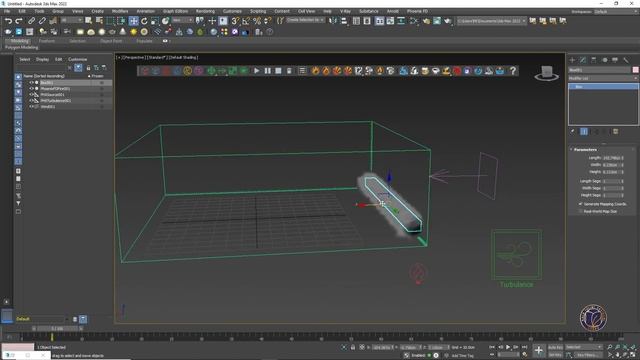Open the layer Default dropdown at bottom left
This screenshot has width=640, height=360.
click(42, 319)
